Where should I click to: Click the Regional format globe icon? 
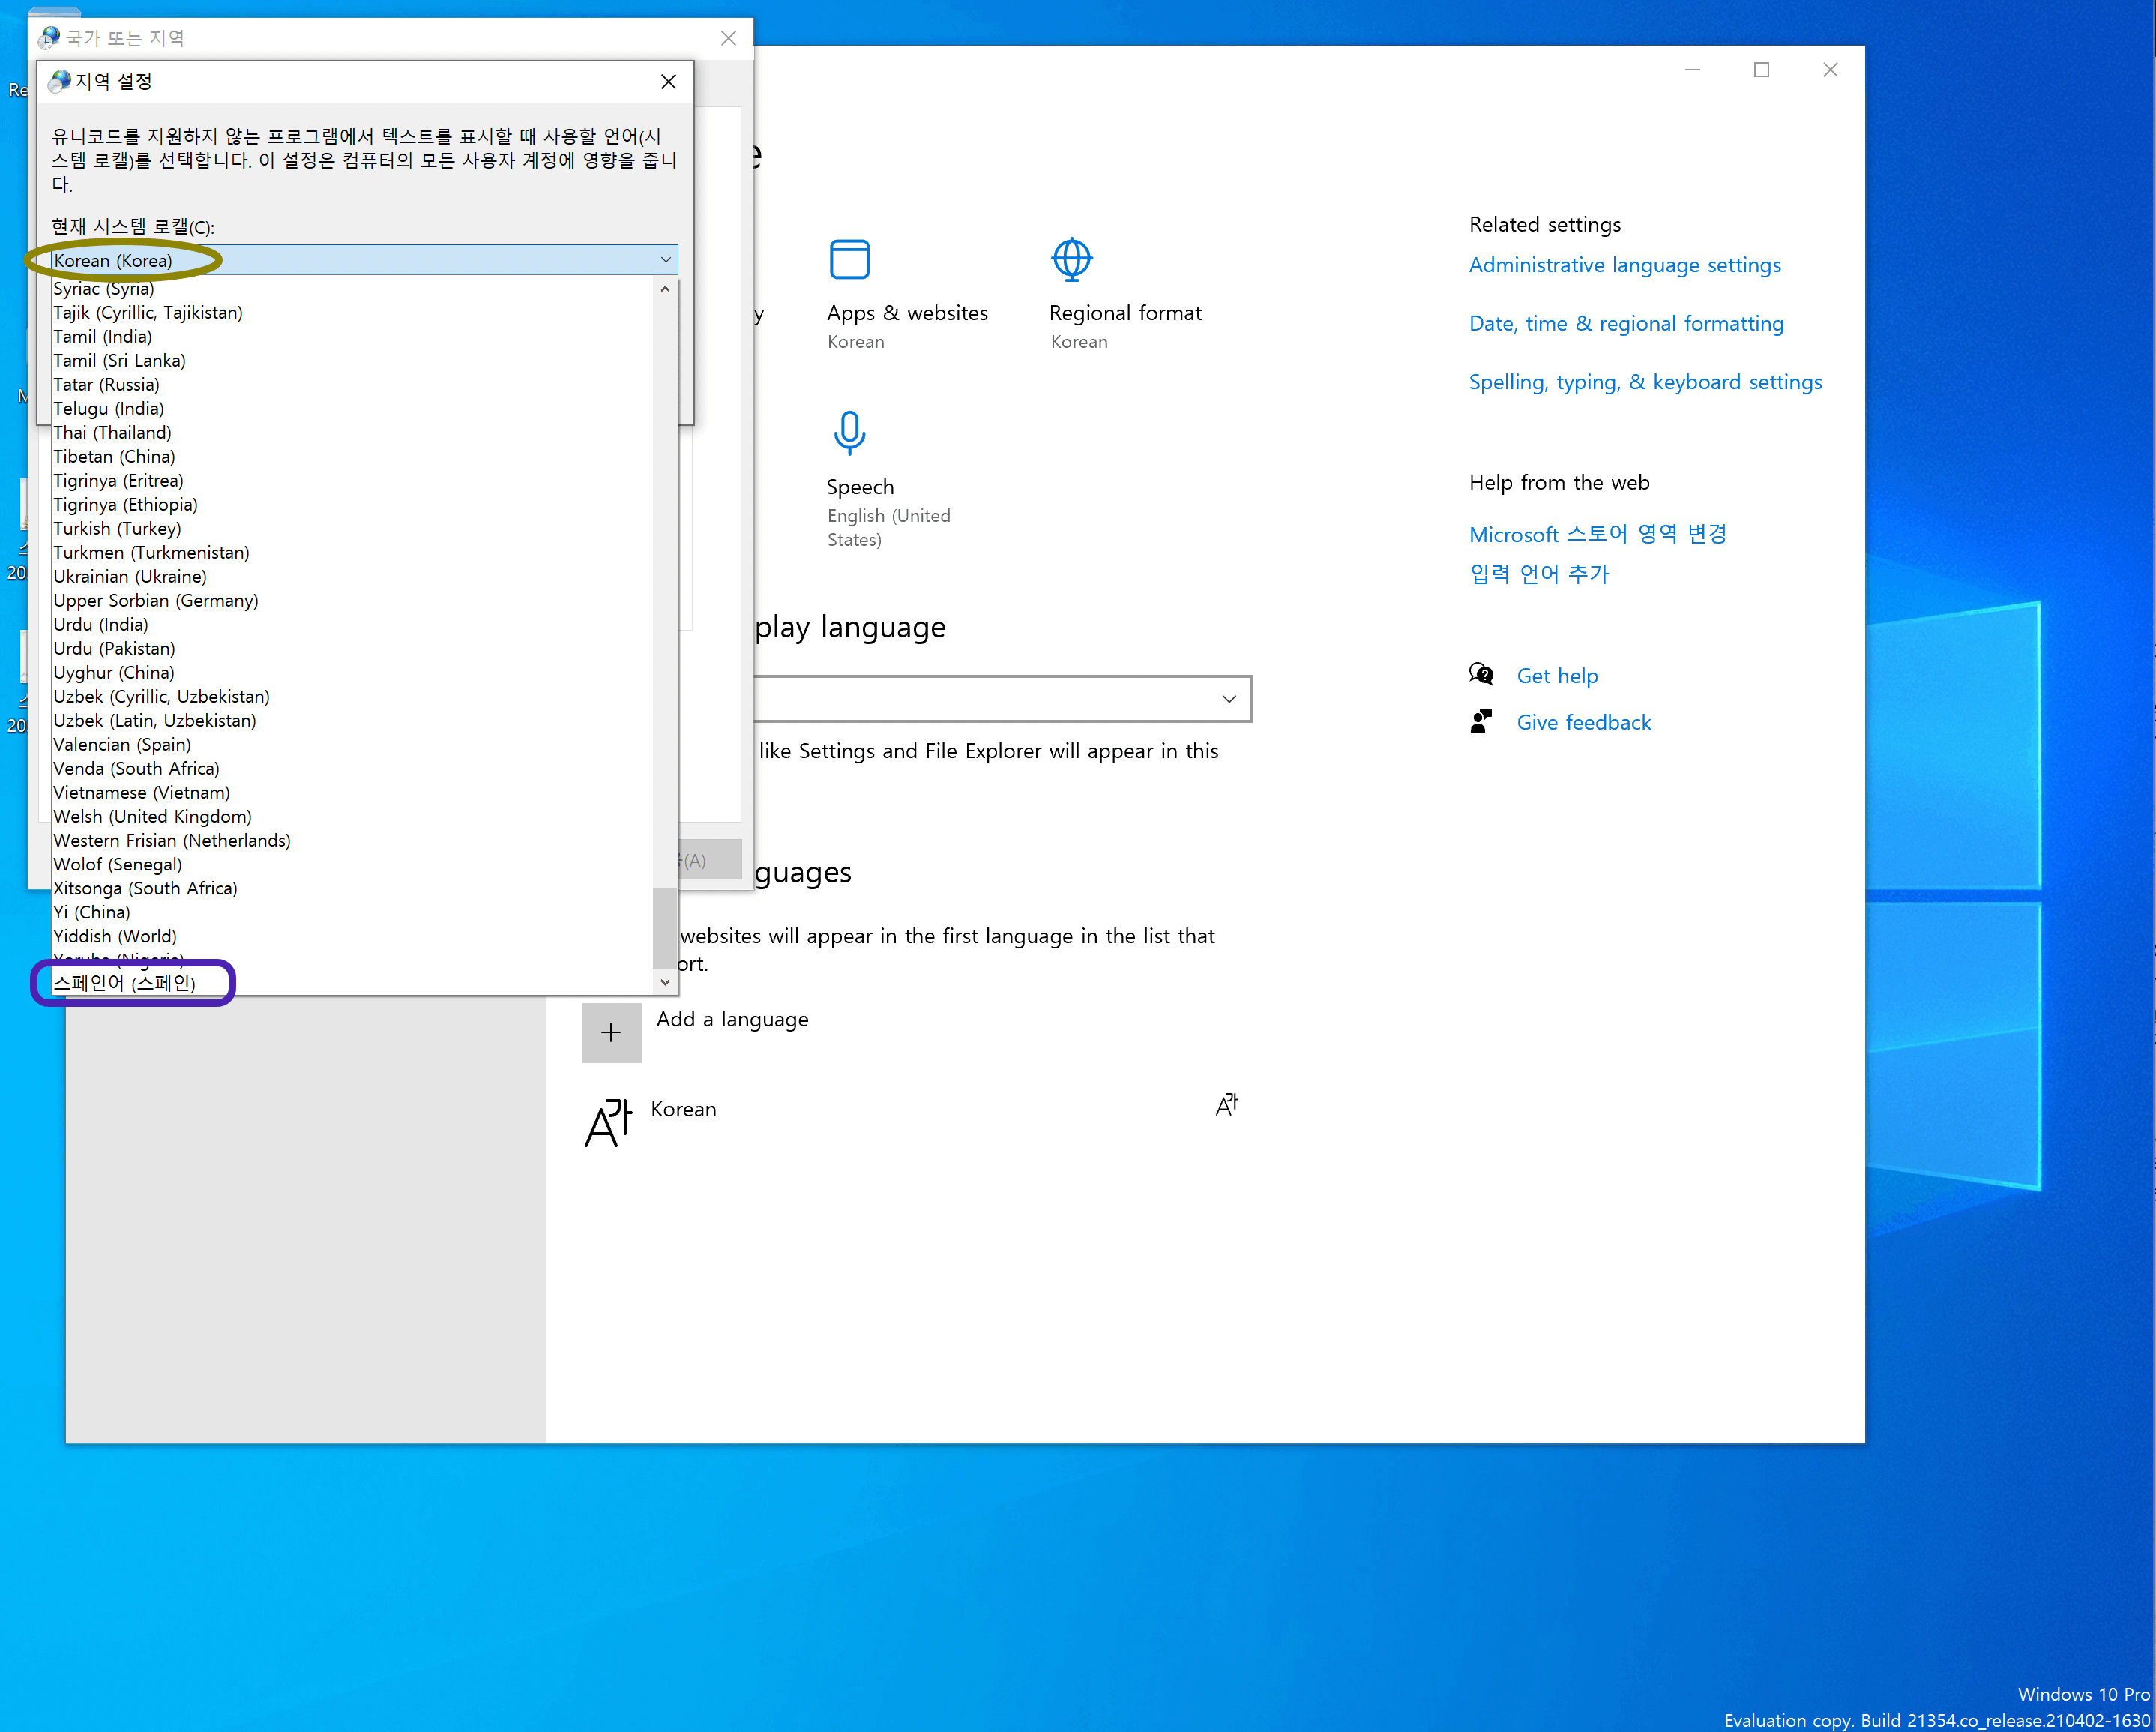(1071, 259)
